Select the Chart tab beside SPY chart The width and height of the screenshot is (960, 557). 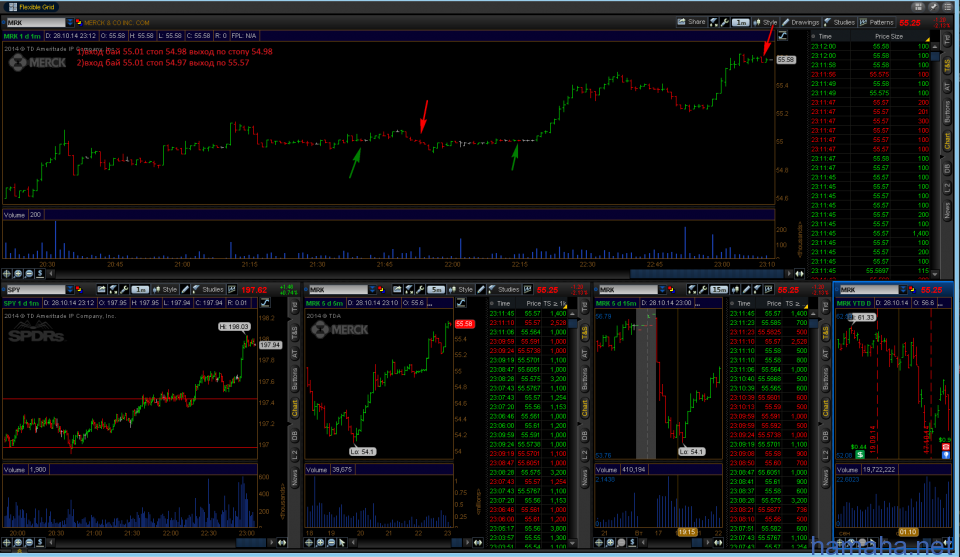point(294,409)
